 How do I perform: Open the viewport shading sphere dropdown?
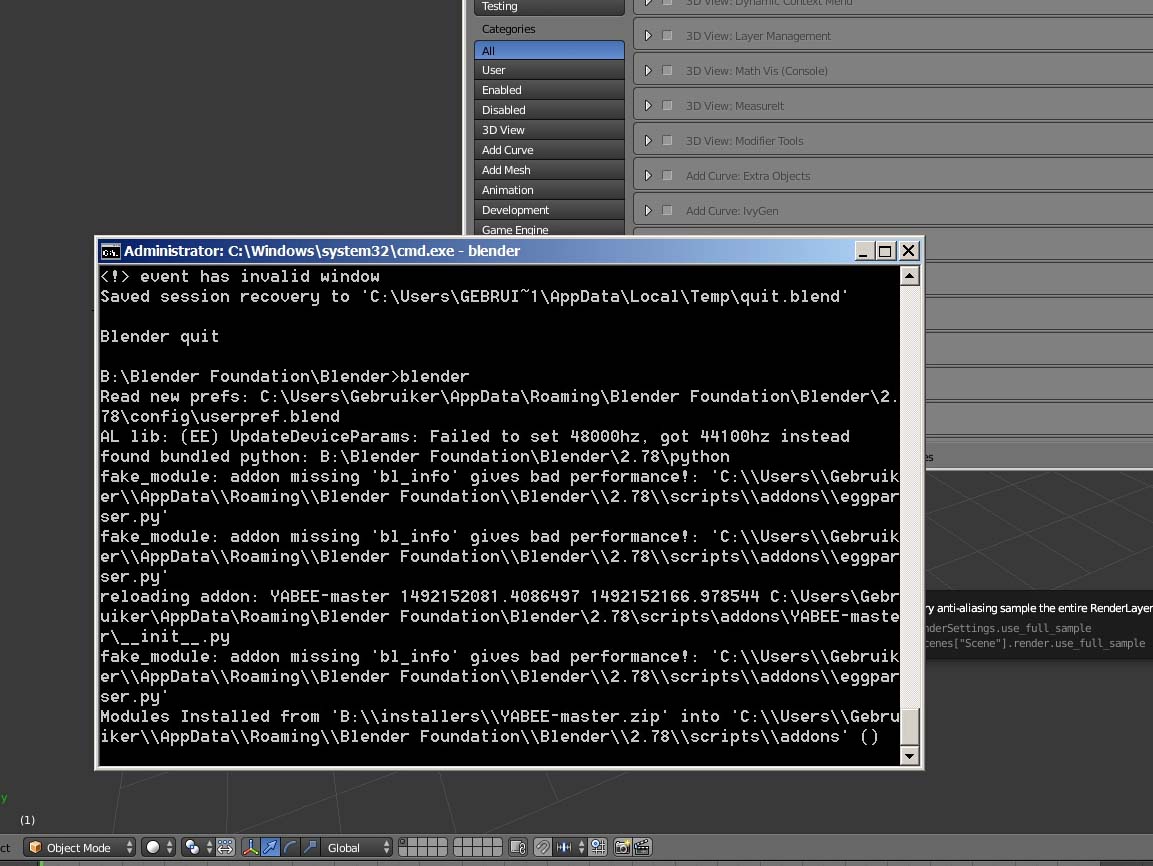coord(158,848)
